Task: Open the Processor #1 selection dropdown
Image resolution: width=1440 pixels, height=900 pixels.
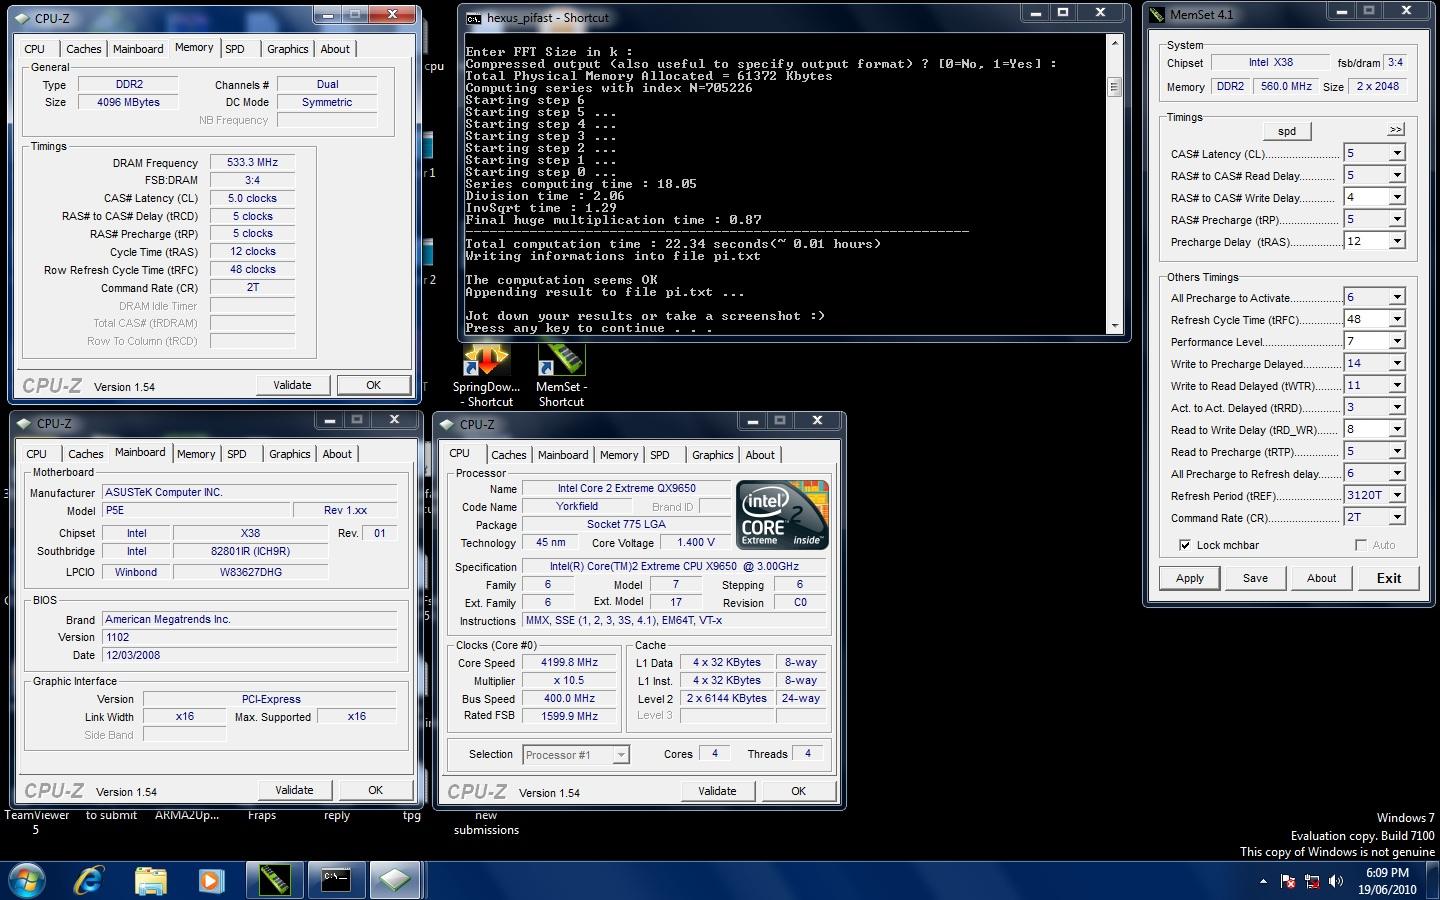Action: click(621, 755)
